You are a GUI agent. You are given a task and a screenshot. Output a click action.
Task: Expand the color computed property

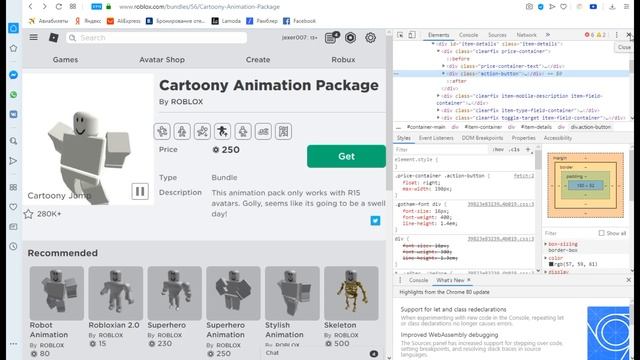point(546,258)
